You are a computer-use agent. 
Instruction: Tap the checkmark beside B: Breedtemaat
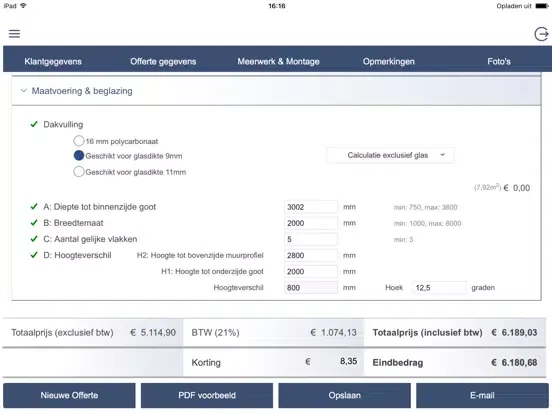pyautogui.click(x=34, y=223)
